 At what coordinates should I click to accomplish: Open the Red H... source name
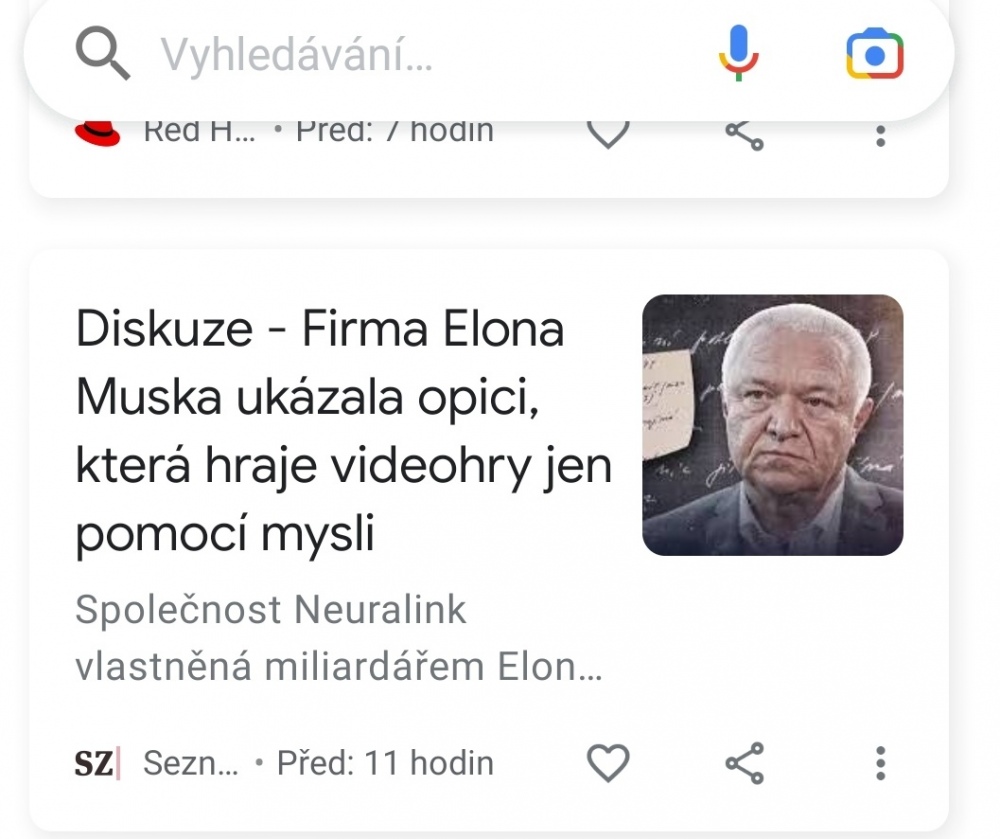[200, 131]
